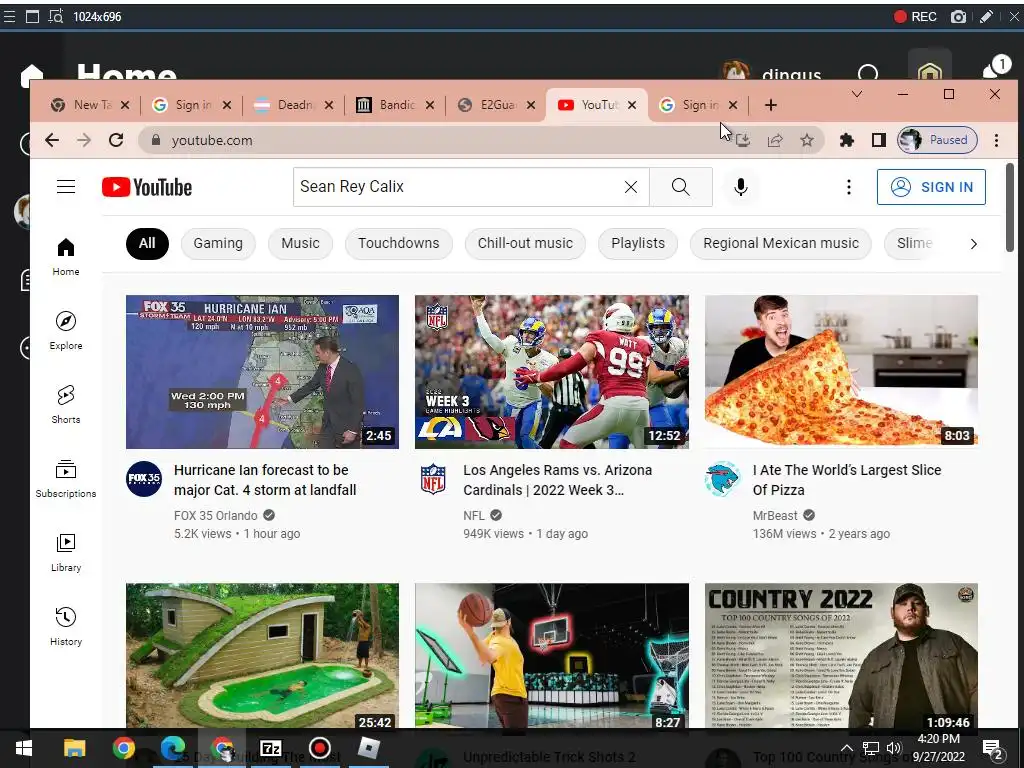This screenshot has width=1024, height=768.
Task: Click the install app icon in address bar
Action: coord(743,140)
